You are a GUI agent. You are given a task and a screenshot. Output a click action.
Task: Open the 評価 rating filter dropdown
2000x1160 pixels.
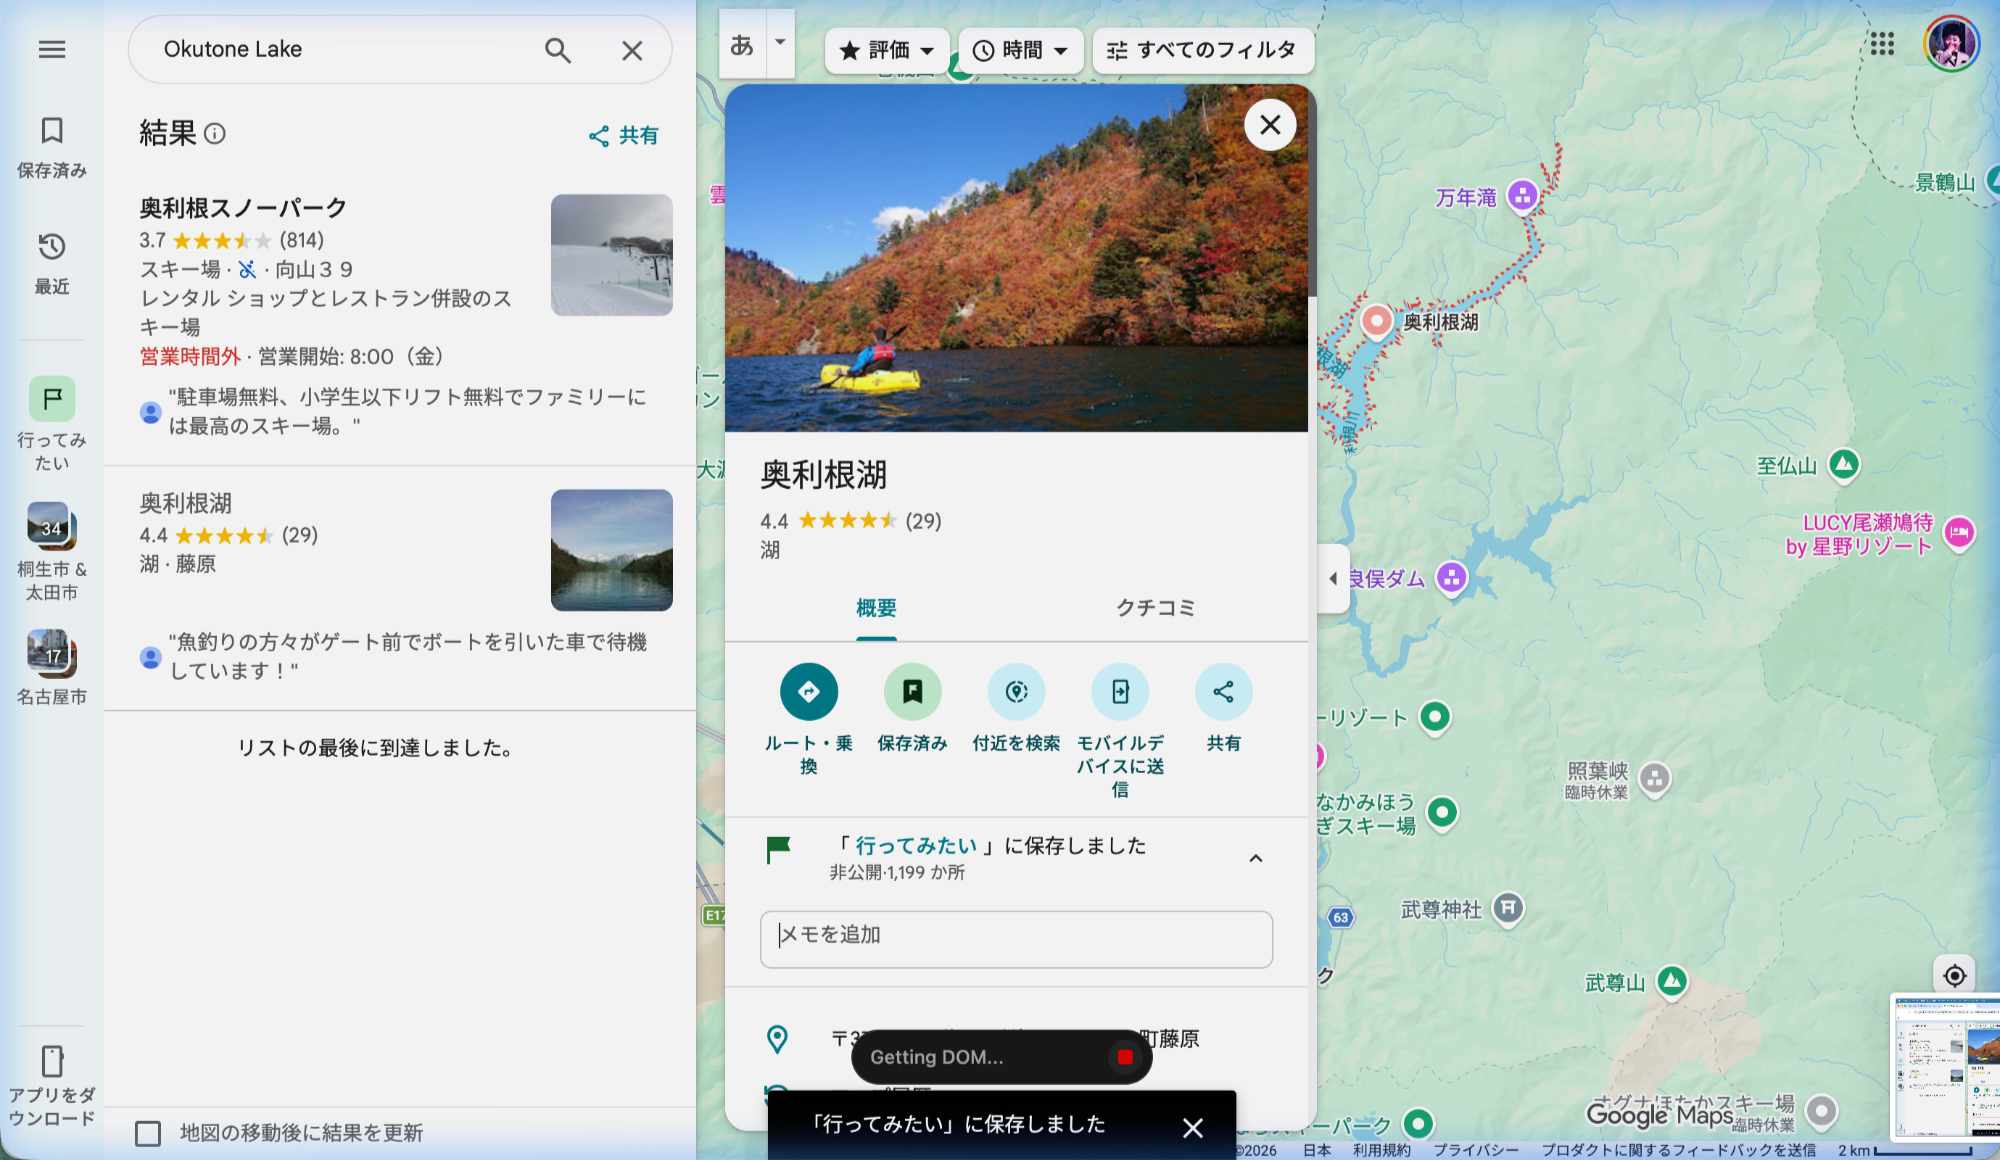[x=887, y=50]
